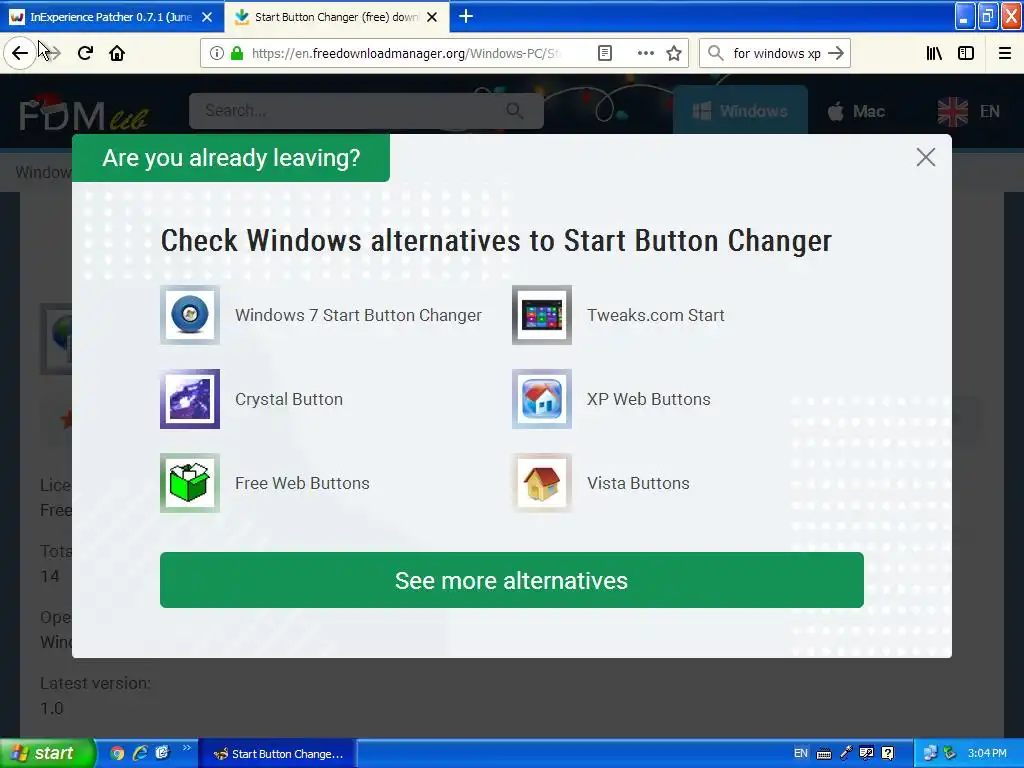Screen dimensions: 1024x768
Task: Select the Mac platform tab
Action: (856, 112)
